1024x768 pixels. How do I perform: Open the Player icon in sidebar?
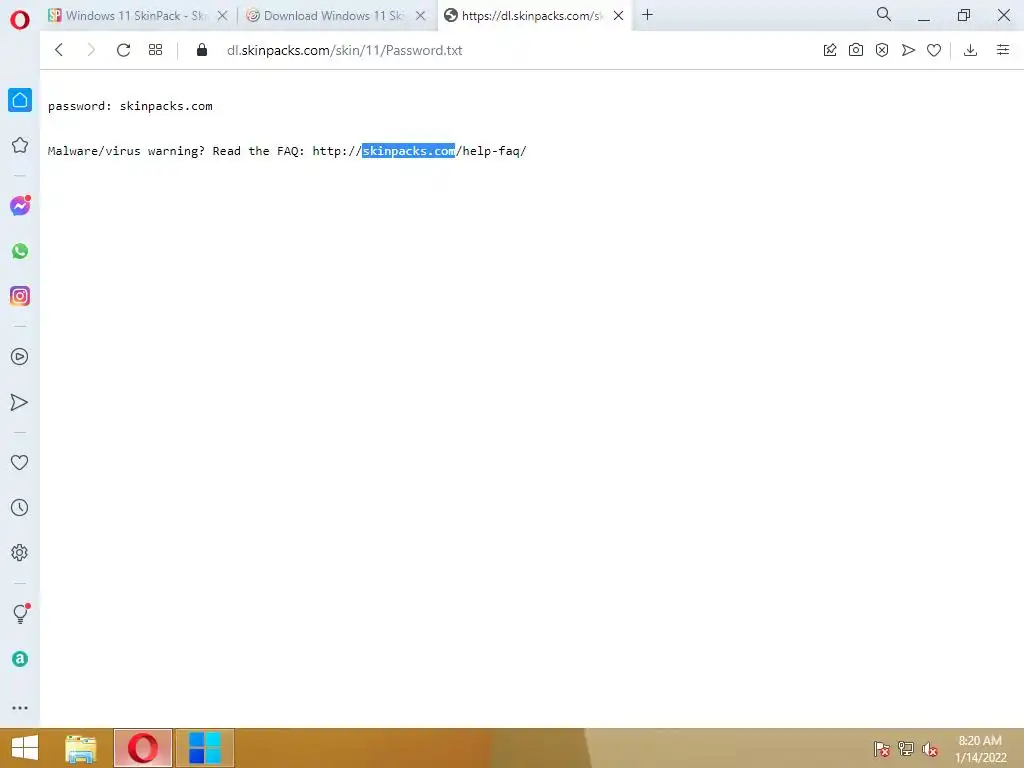20,357
